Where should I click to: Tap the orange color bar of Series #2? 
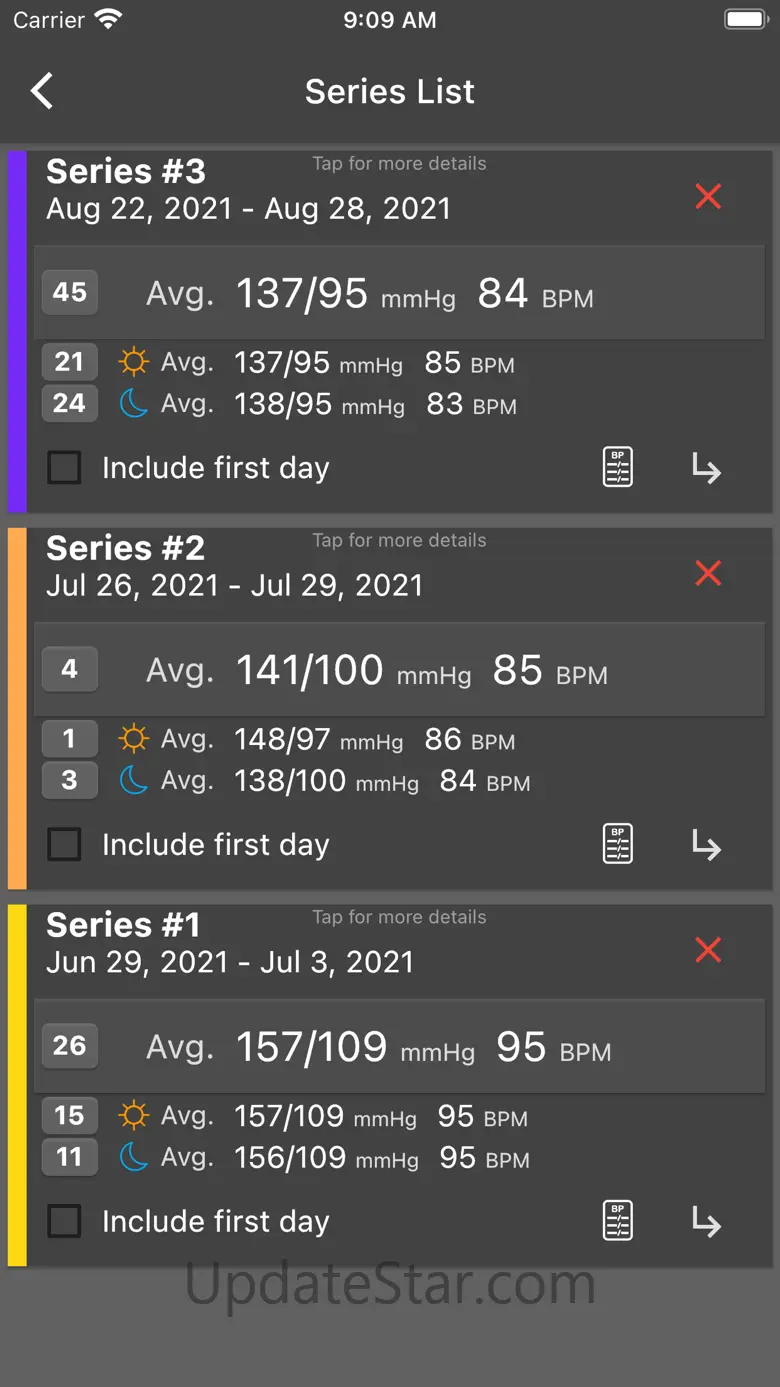(x=17, y=708)
